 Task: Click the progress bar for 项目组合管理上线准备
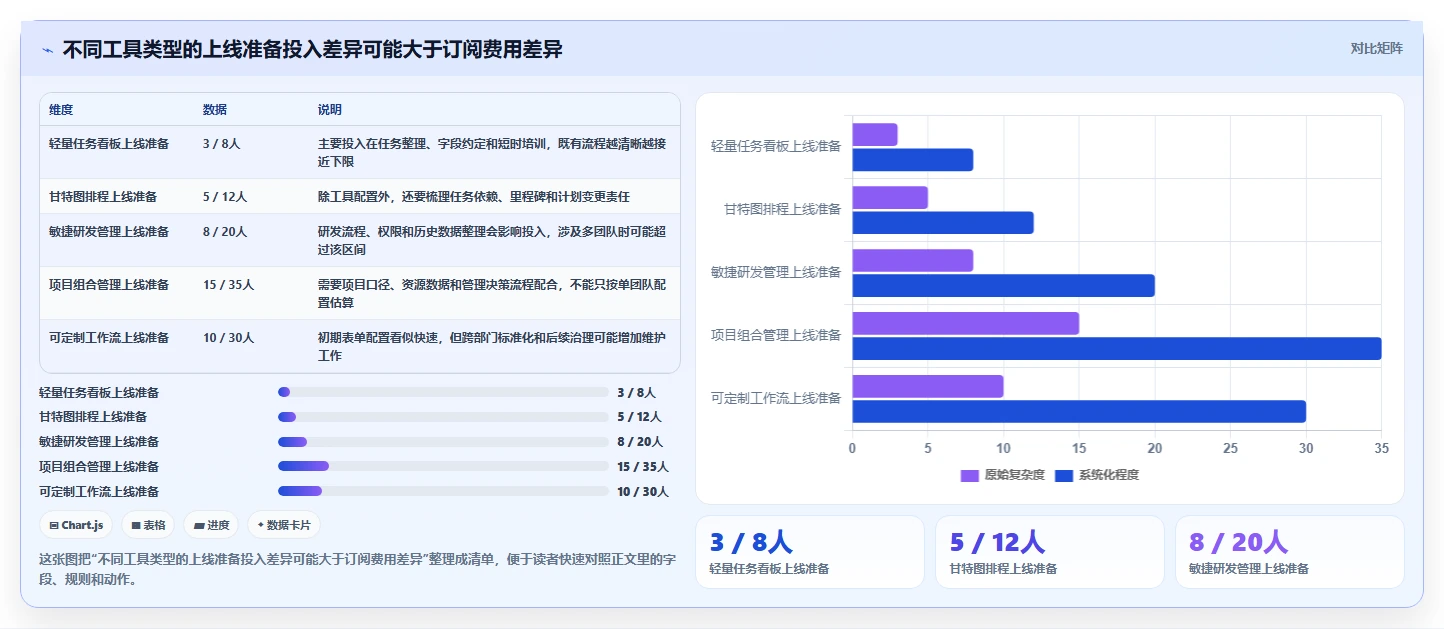click(443, 466)
